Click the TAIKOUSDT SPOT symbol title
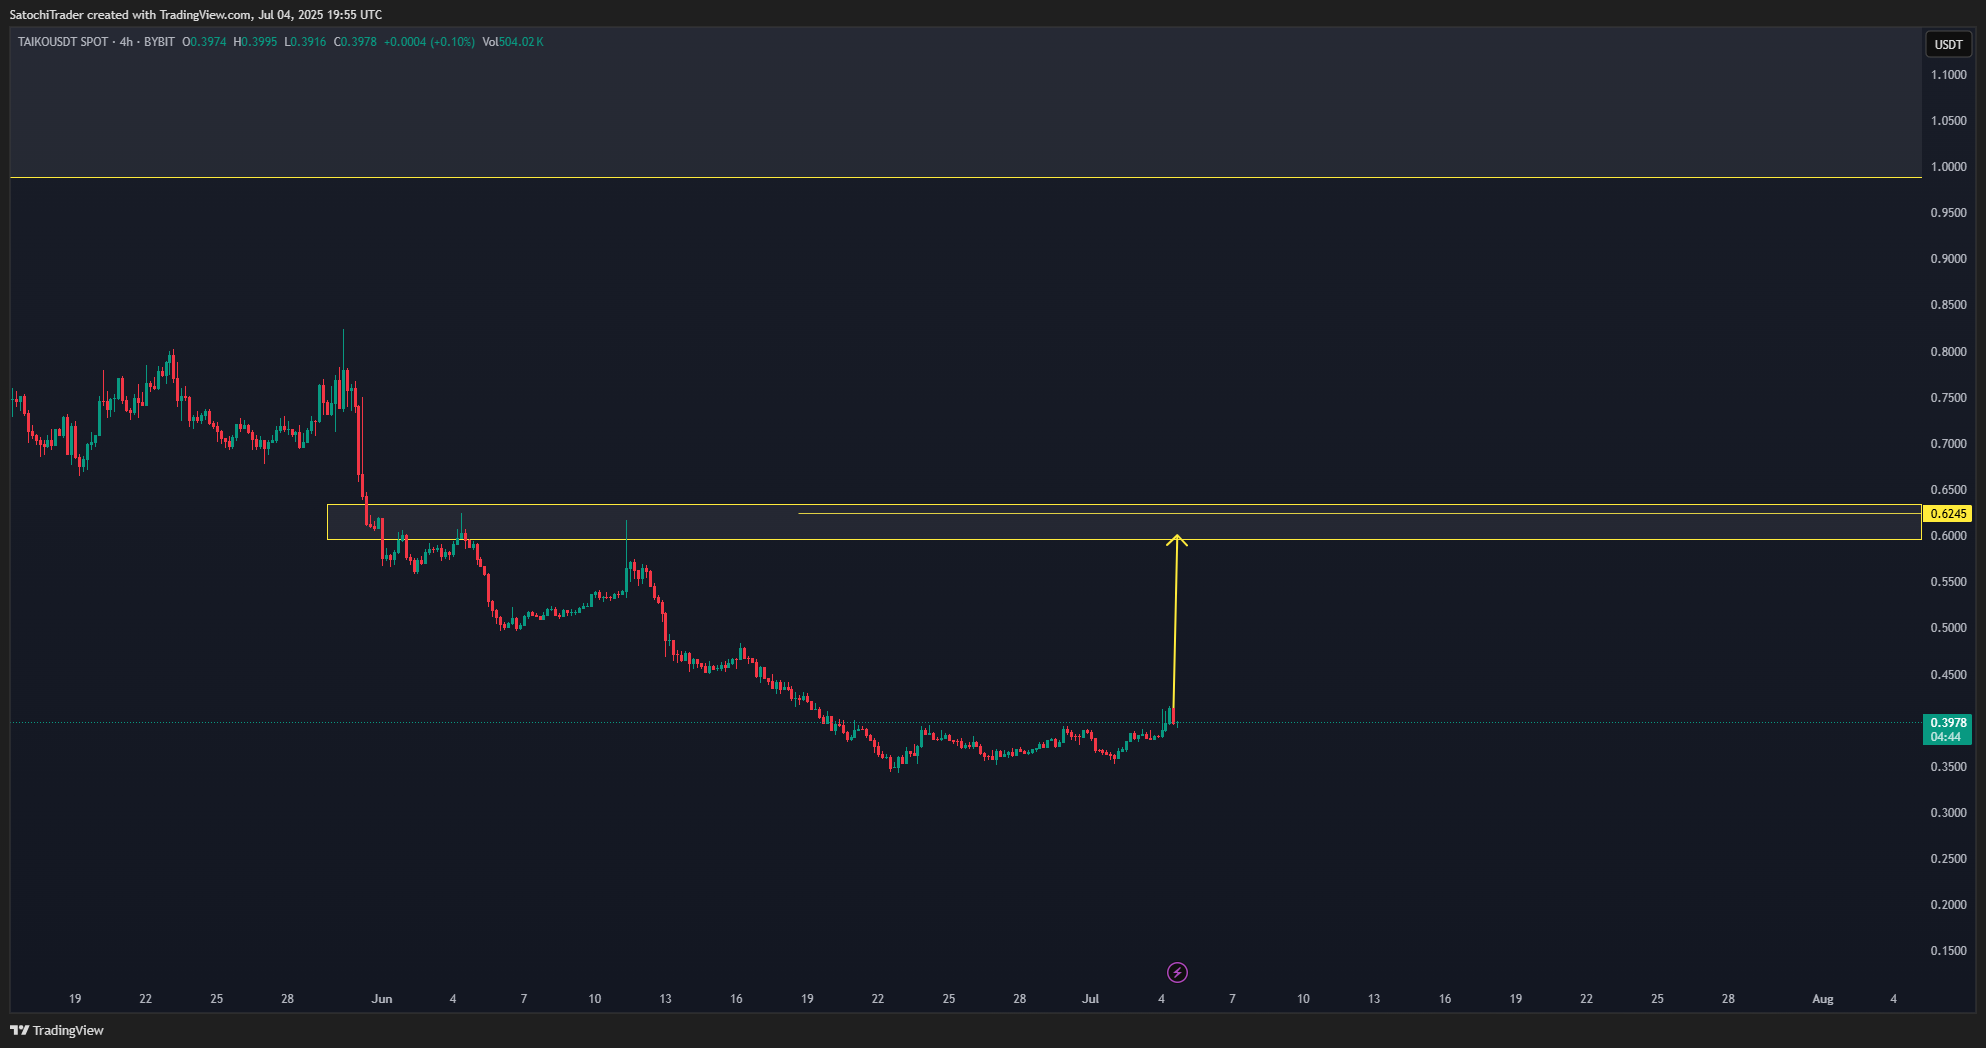 pos(63,42)
